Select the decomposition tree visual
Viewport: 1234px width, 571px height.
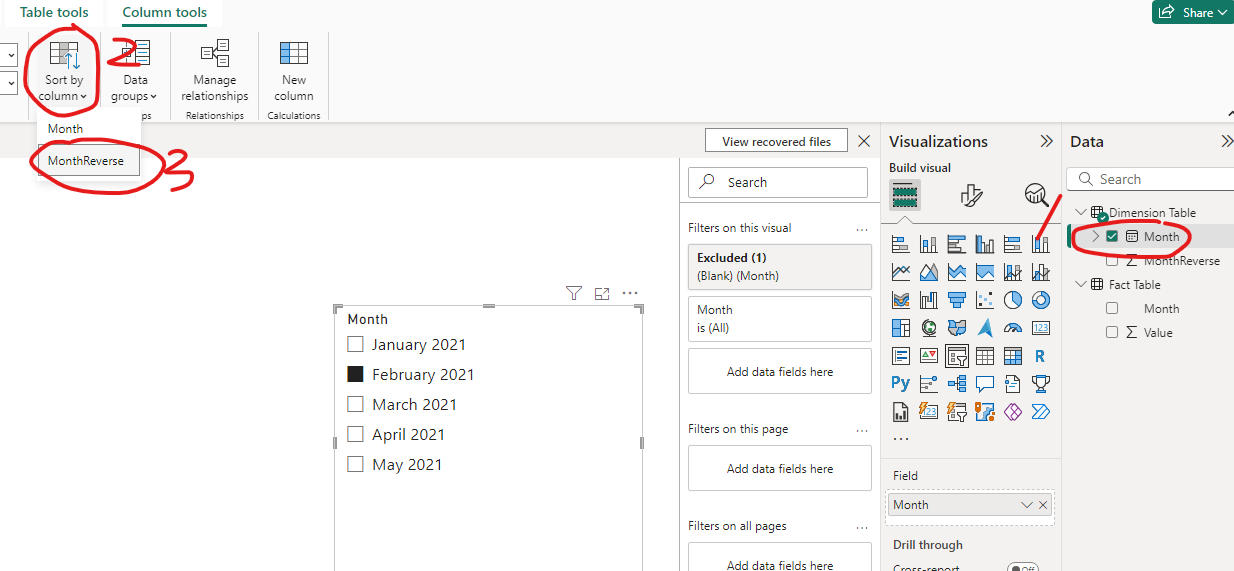click(x=956, y=384)
